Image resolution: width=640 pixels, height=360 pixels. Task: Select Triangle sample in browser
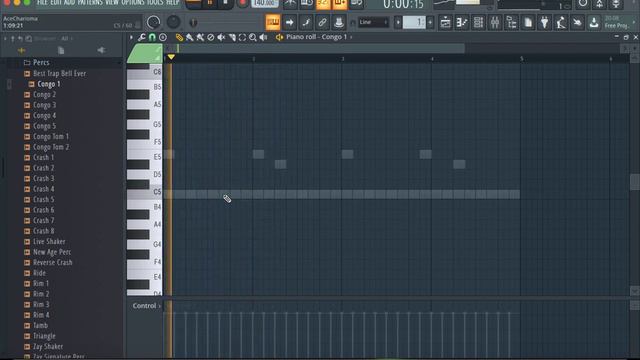(44, 336)
